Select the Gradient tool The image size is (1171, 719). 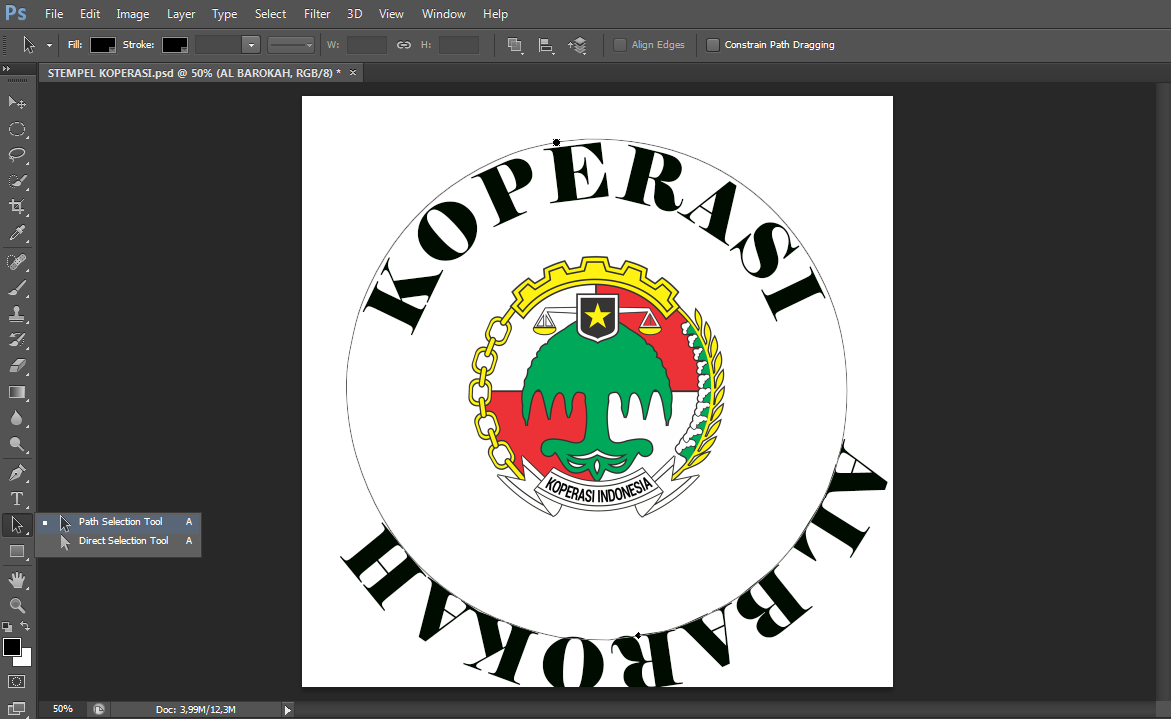coord(16,392)
